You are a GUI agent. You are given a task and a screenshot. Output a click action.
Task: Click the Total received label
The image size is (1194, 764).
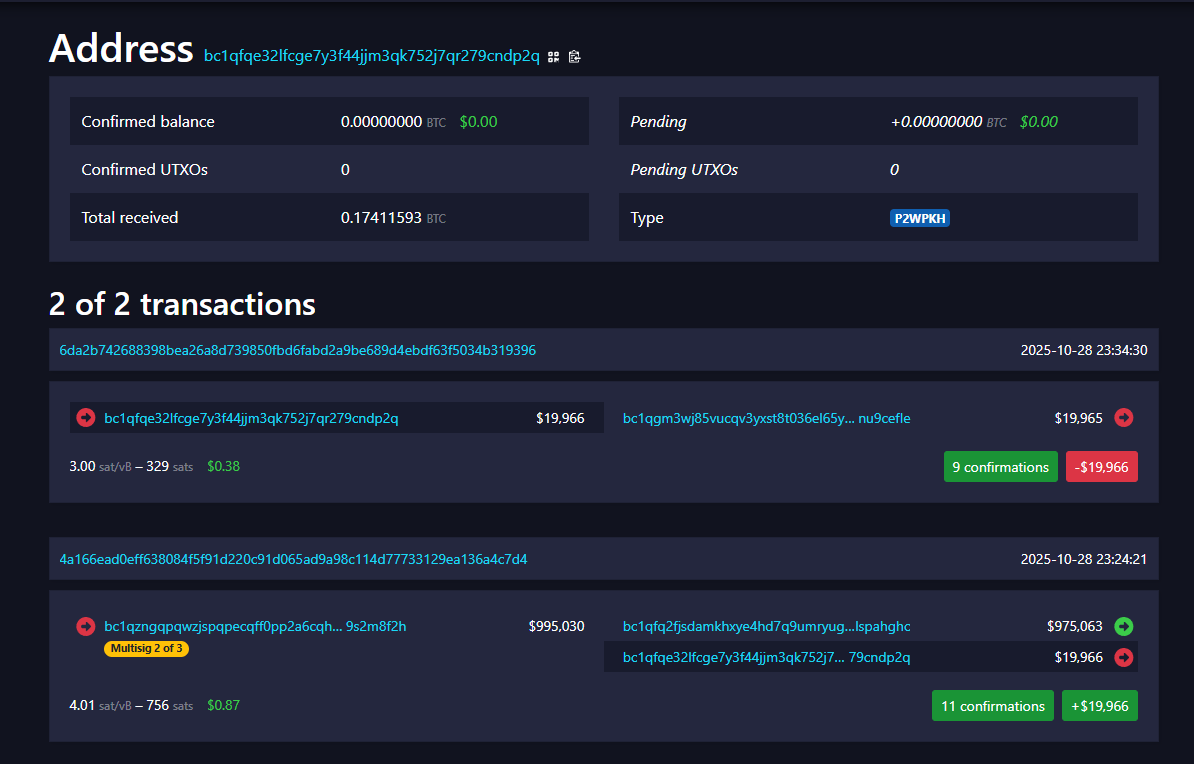[x=129, y=218]
